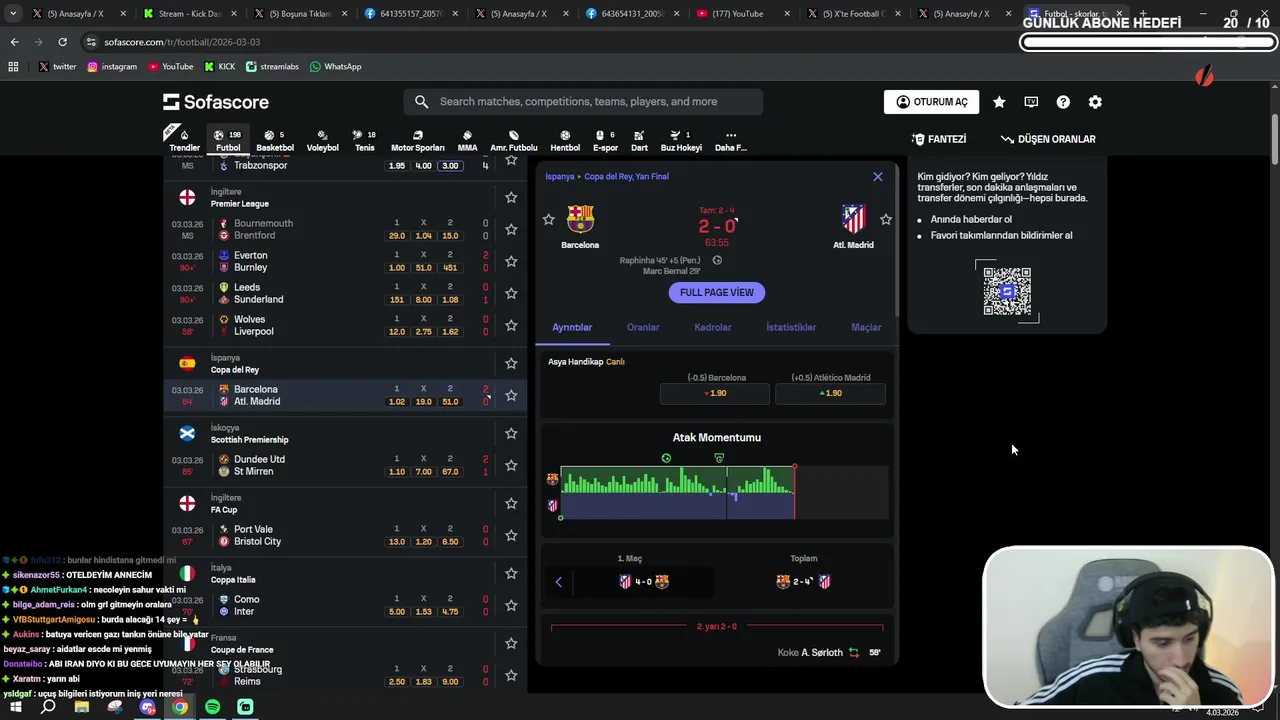This screenshot has width=1280, height=720.
Task: Open Amr. Futbolu category
Action: 513,140
